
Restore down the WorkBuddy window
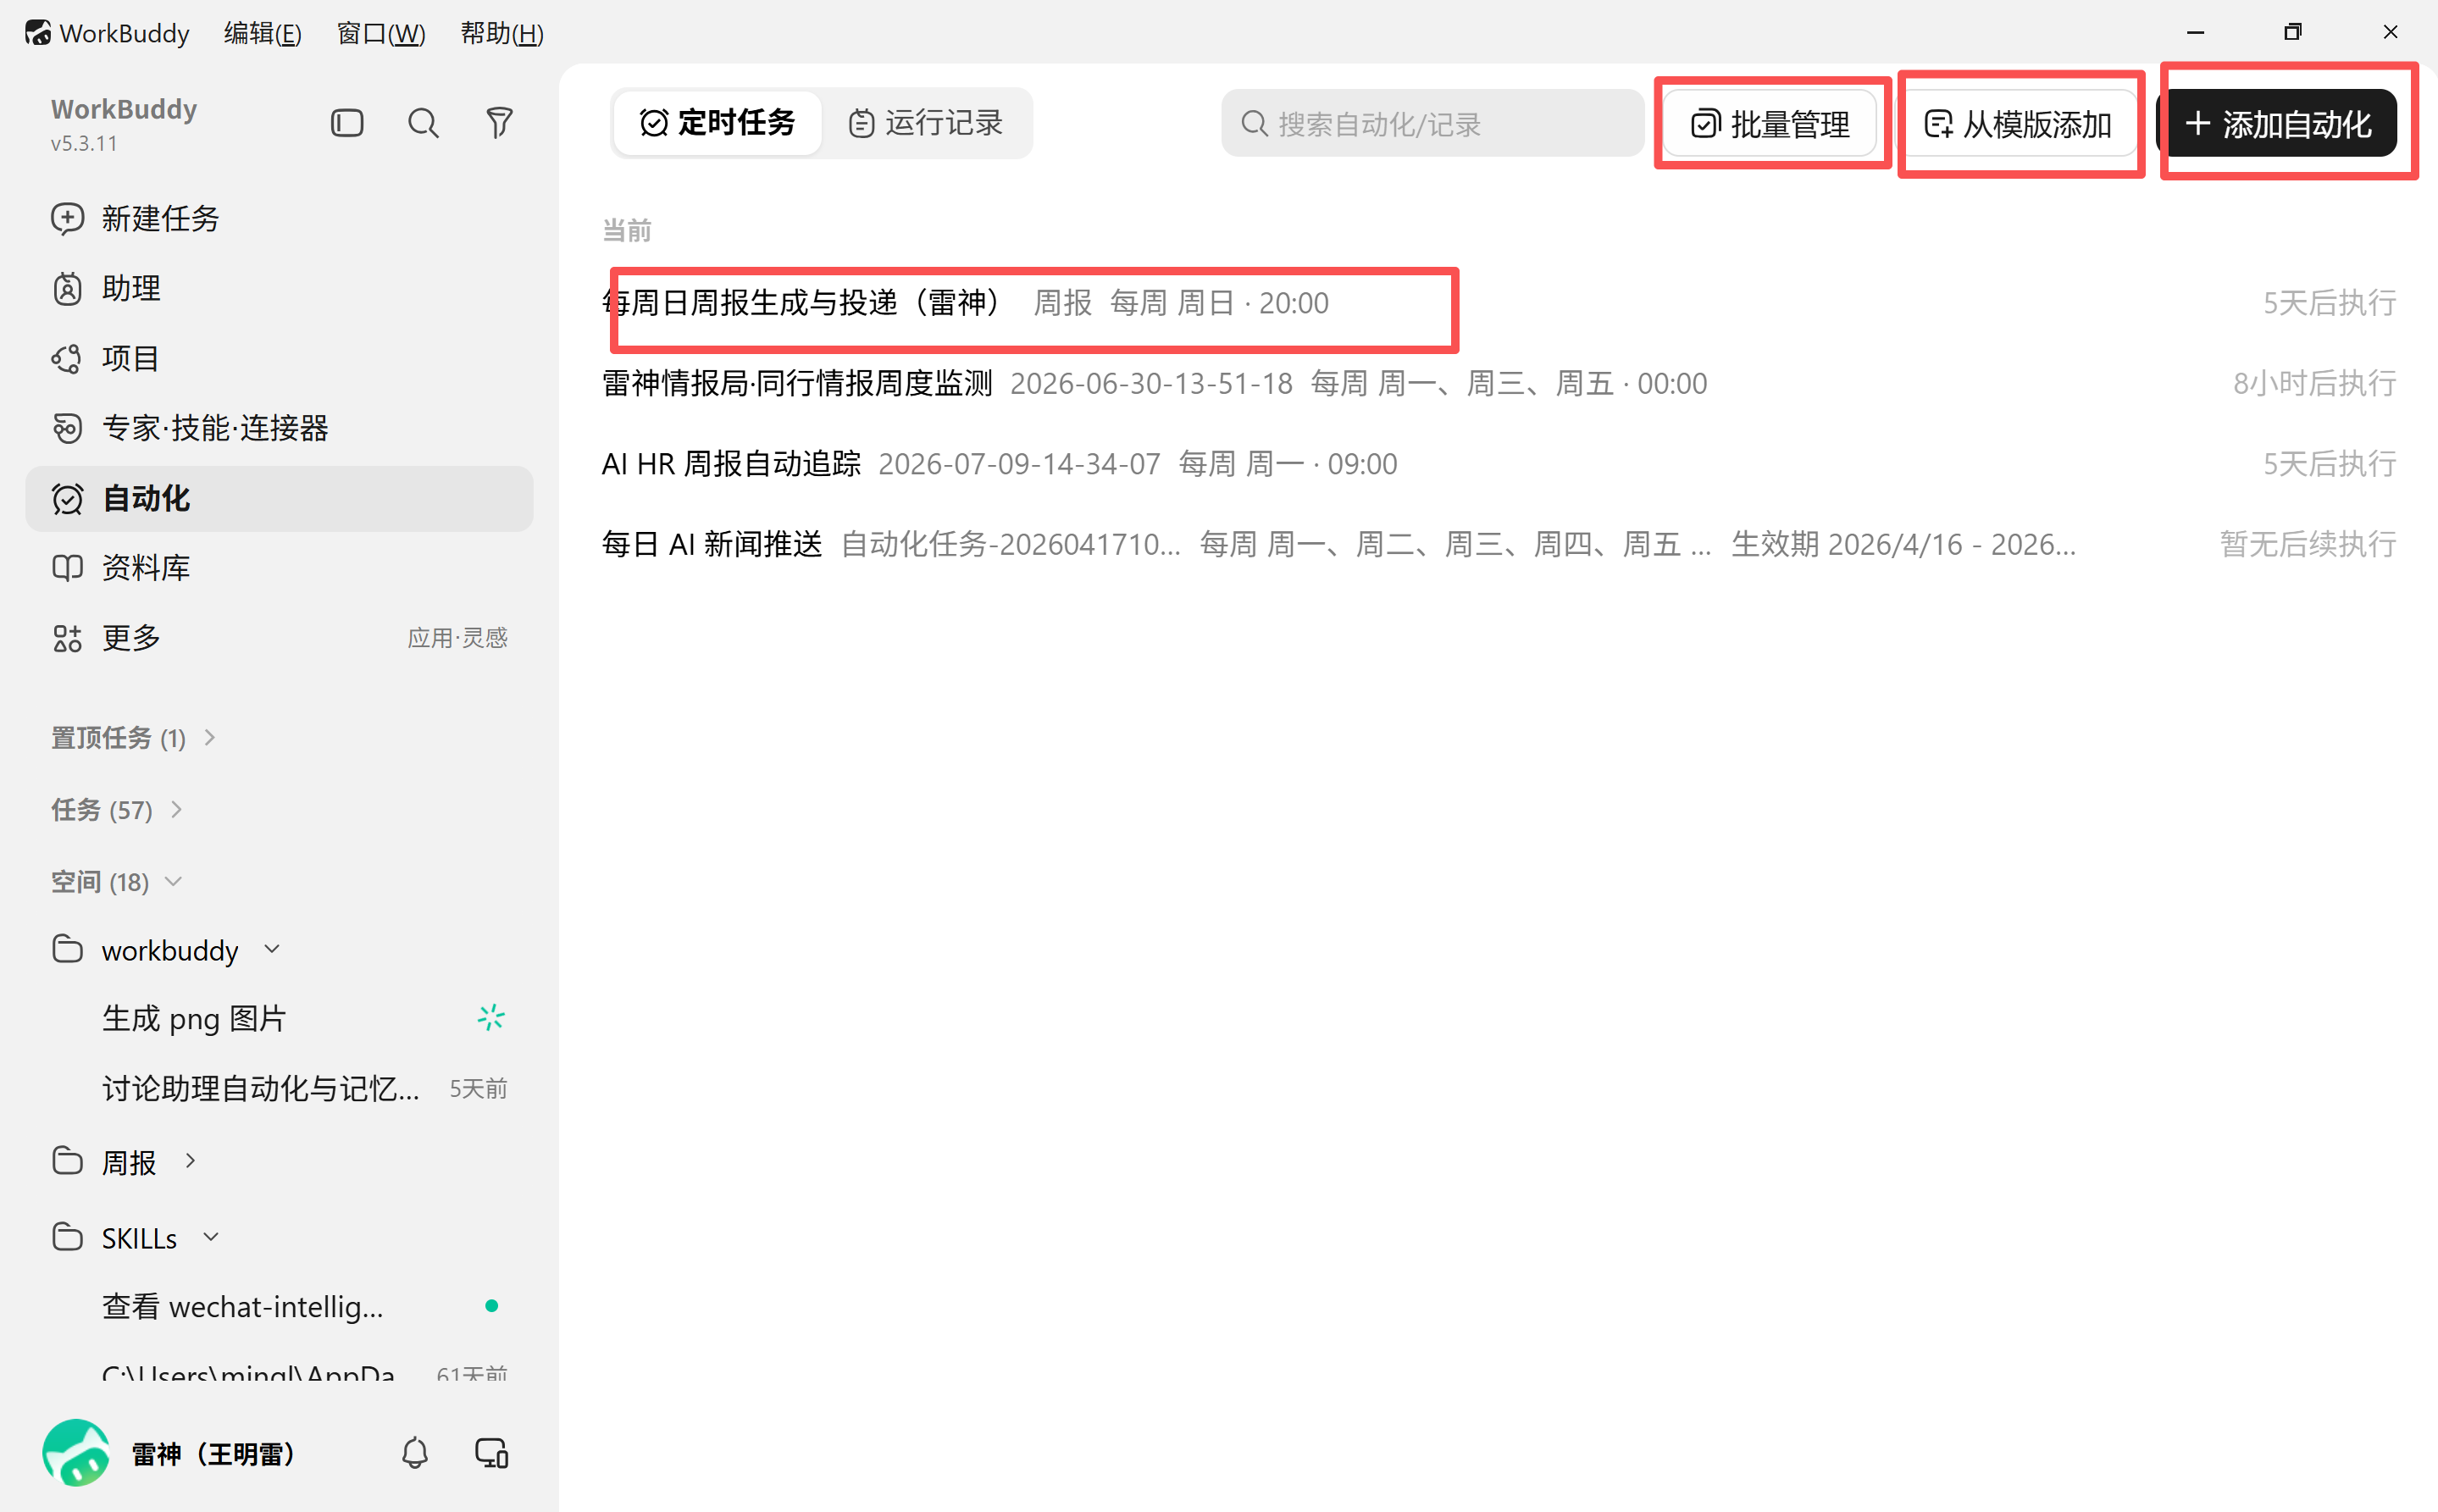tap(2292, 33)
